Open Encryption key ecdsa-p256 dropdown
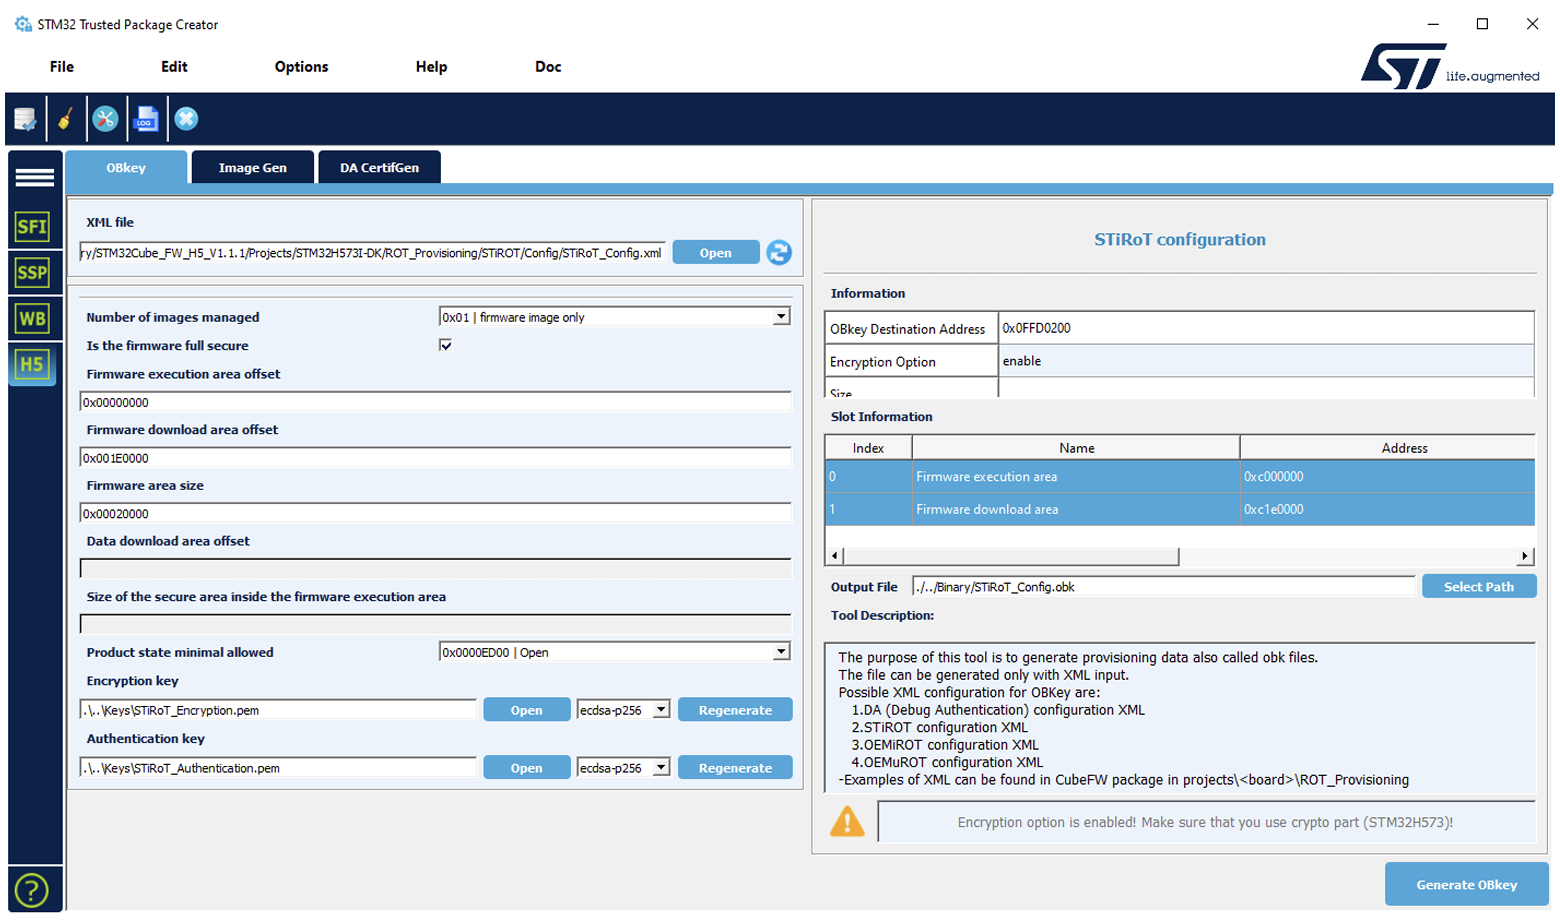 (x=661, y=710)
